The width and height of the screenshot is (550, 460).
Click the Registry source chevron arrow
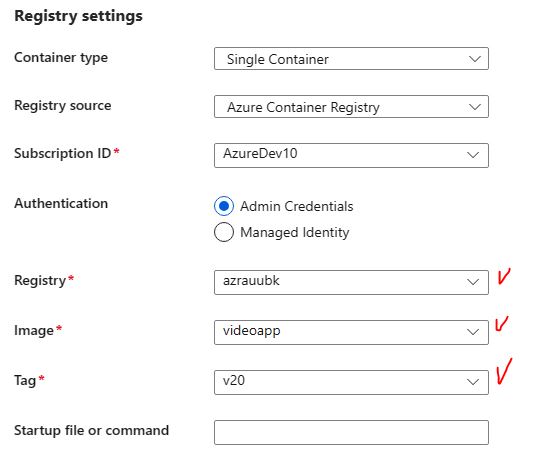(x=475, y=107)
